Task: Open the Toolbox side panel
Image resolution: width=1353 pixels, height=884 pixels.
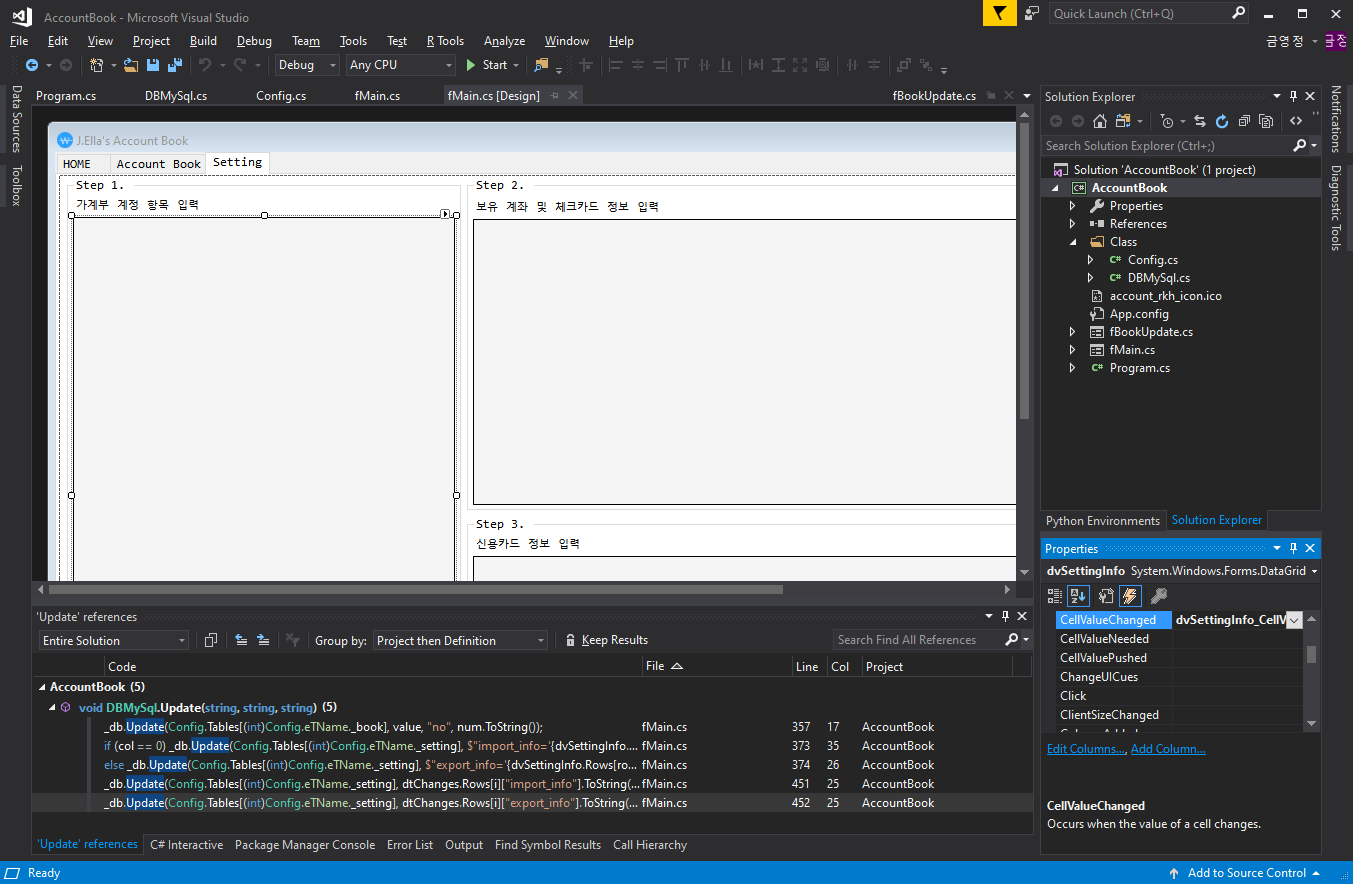Action: click(x=16, y=185)
